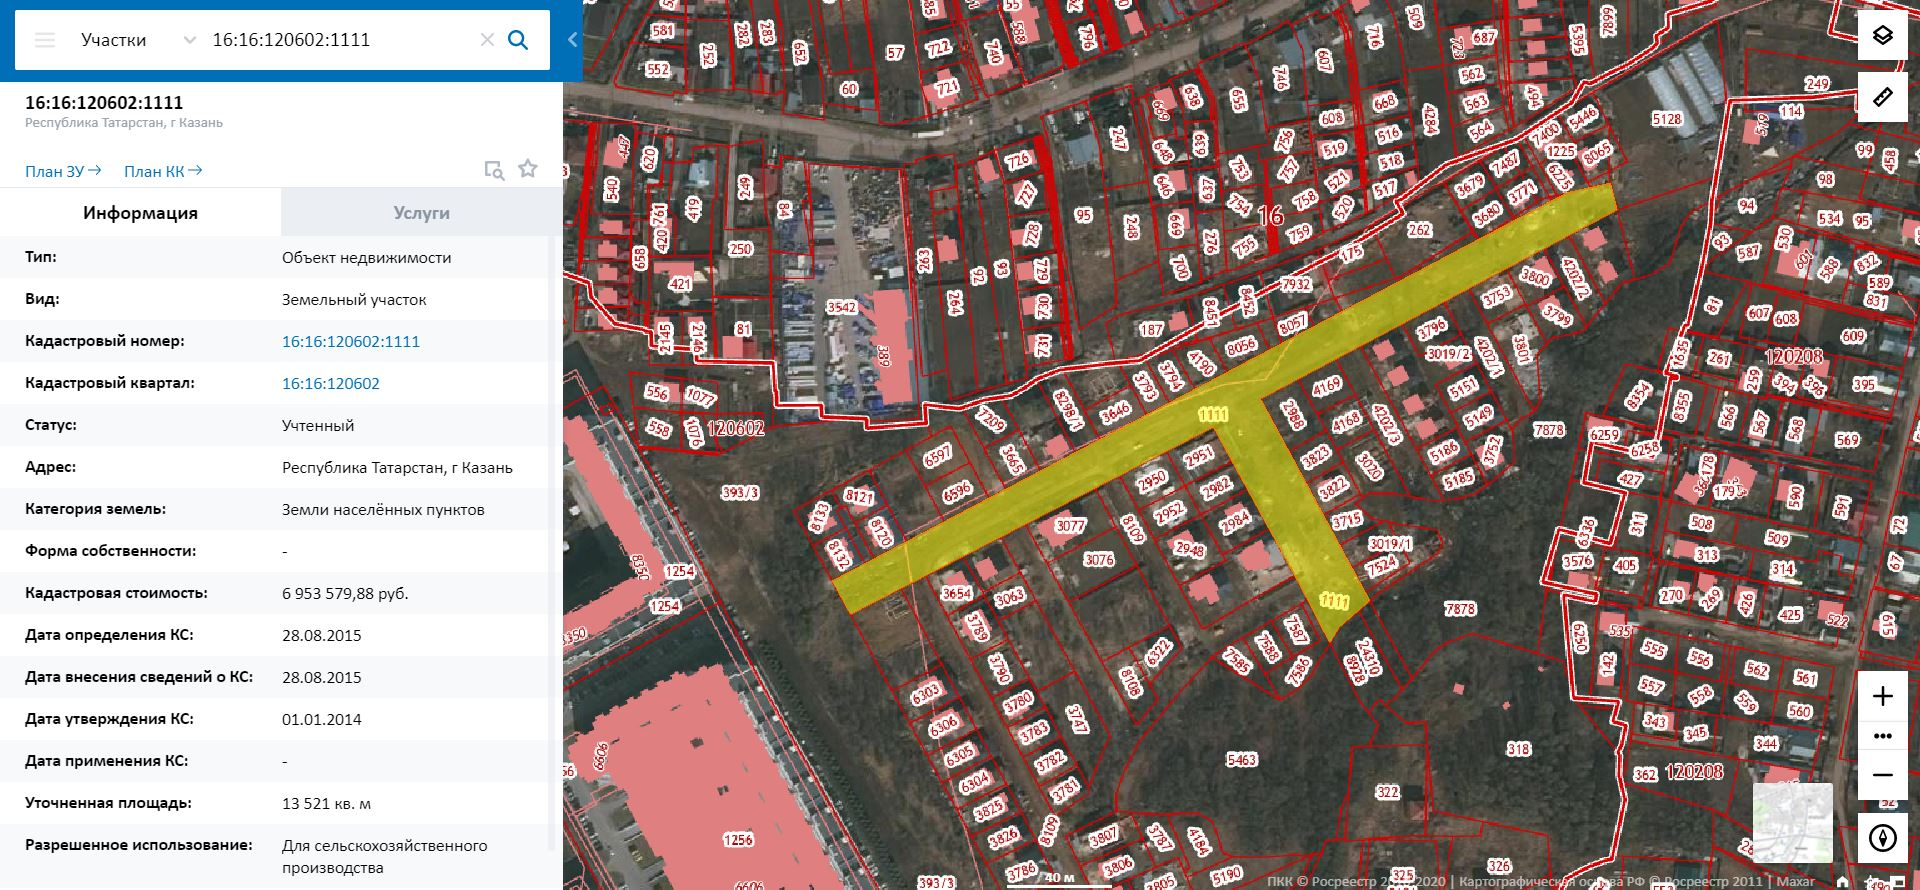Viewport: 1920px width, 890px height.
Task: Open the План ЗУ link
Action: (63, 171)
